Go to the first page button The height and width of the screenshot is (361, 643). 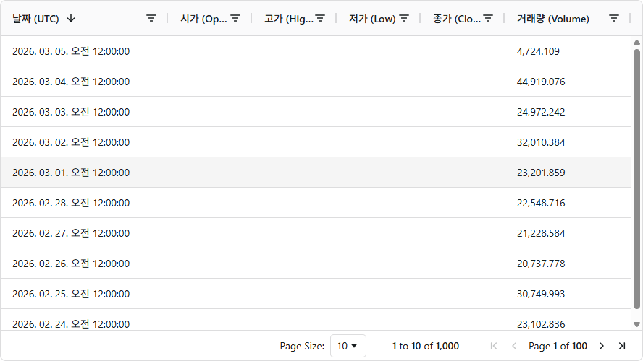(x=494, y=346)
